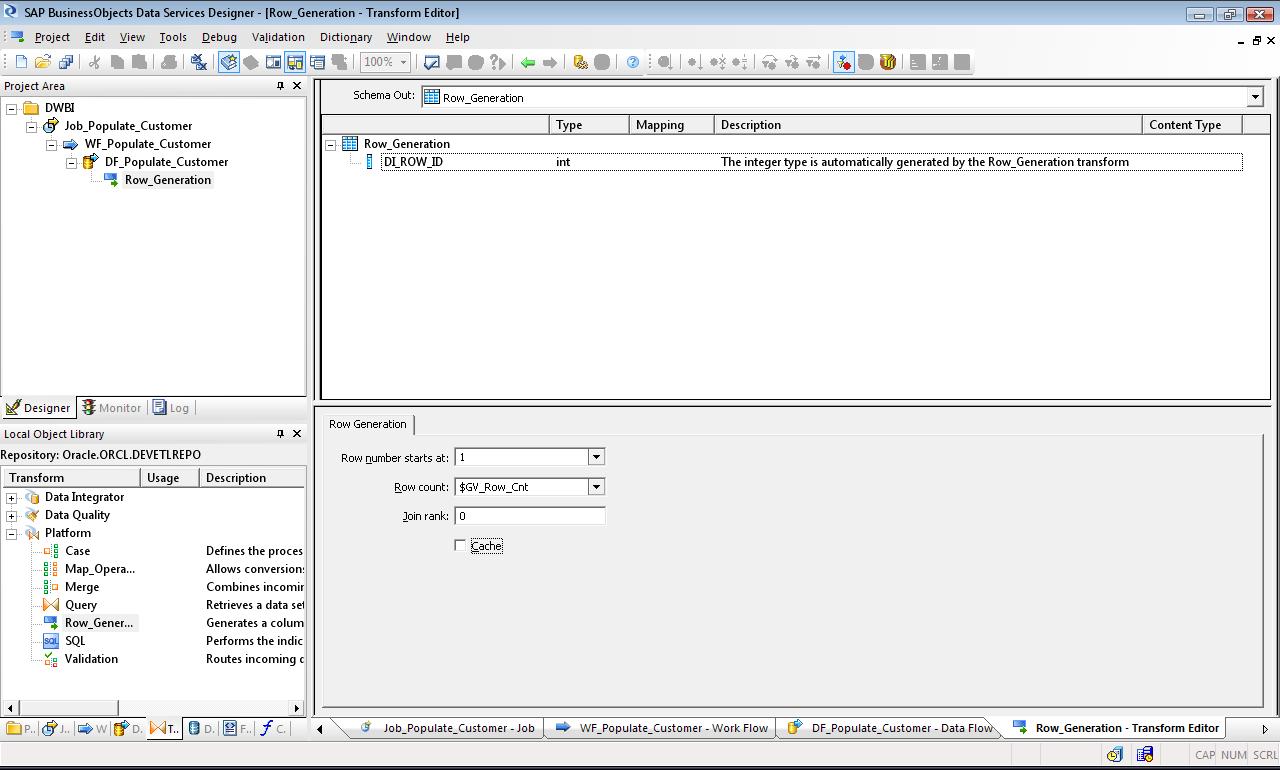The height and width of the screenshot is (770, 1280).
Task: Open the Debug menu
Action: (x=219, y=37)
